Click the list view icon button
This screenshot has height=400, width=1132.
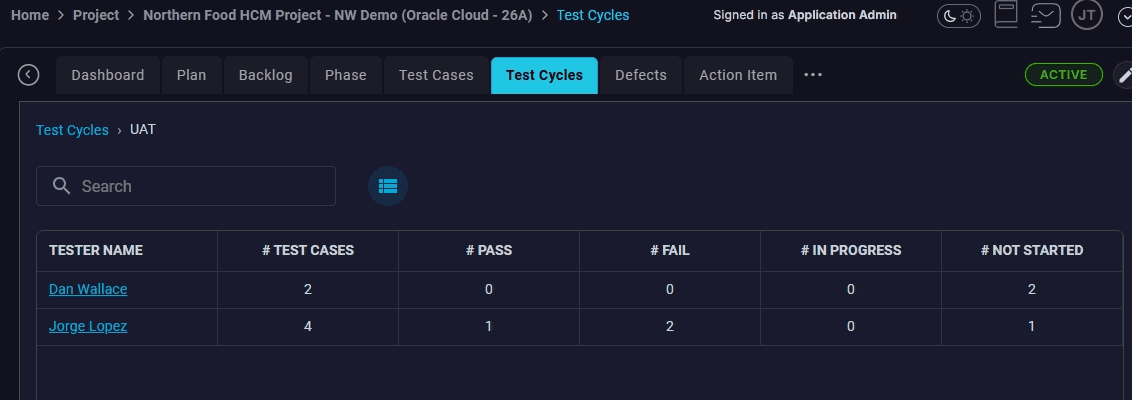coord(388,186)
